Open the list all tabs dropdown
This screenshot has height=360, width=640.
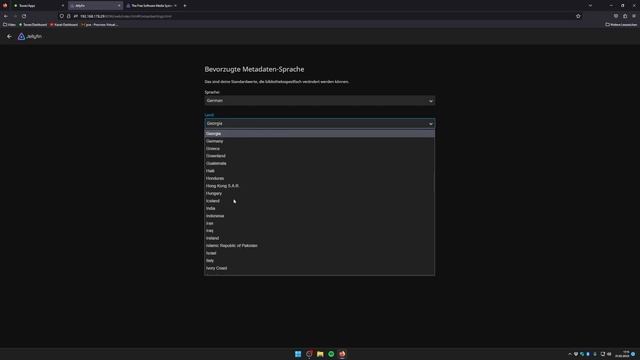click(590, 6)
